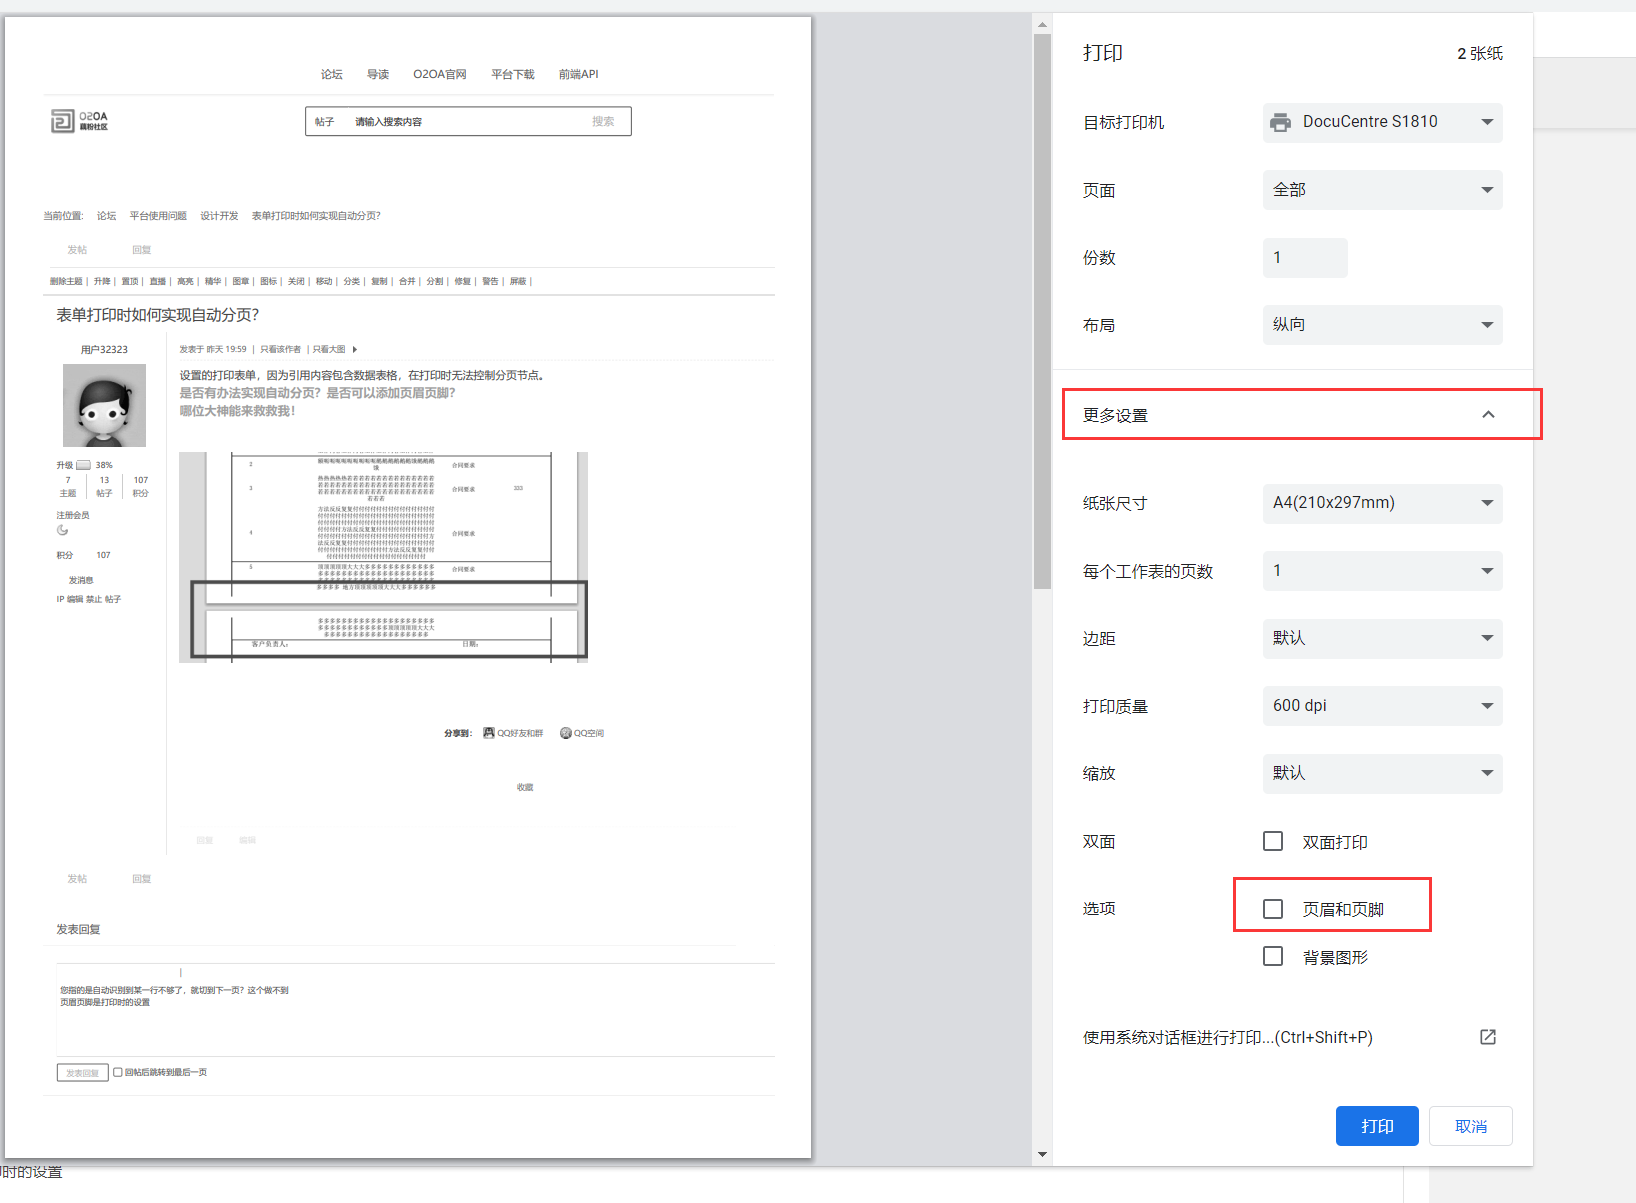
Task: Open the 目标打印机 DocuCentre S1810 dropdown
Action: pos(1383,122)
